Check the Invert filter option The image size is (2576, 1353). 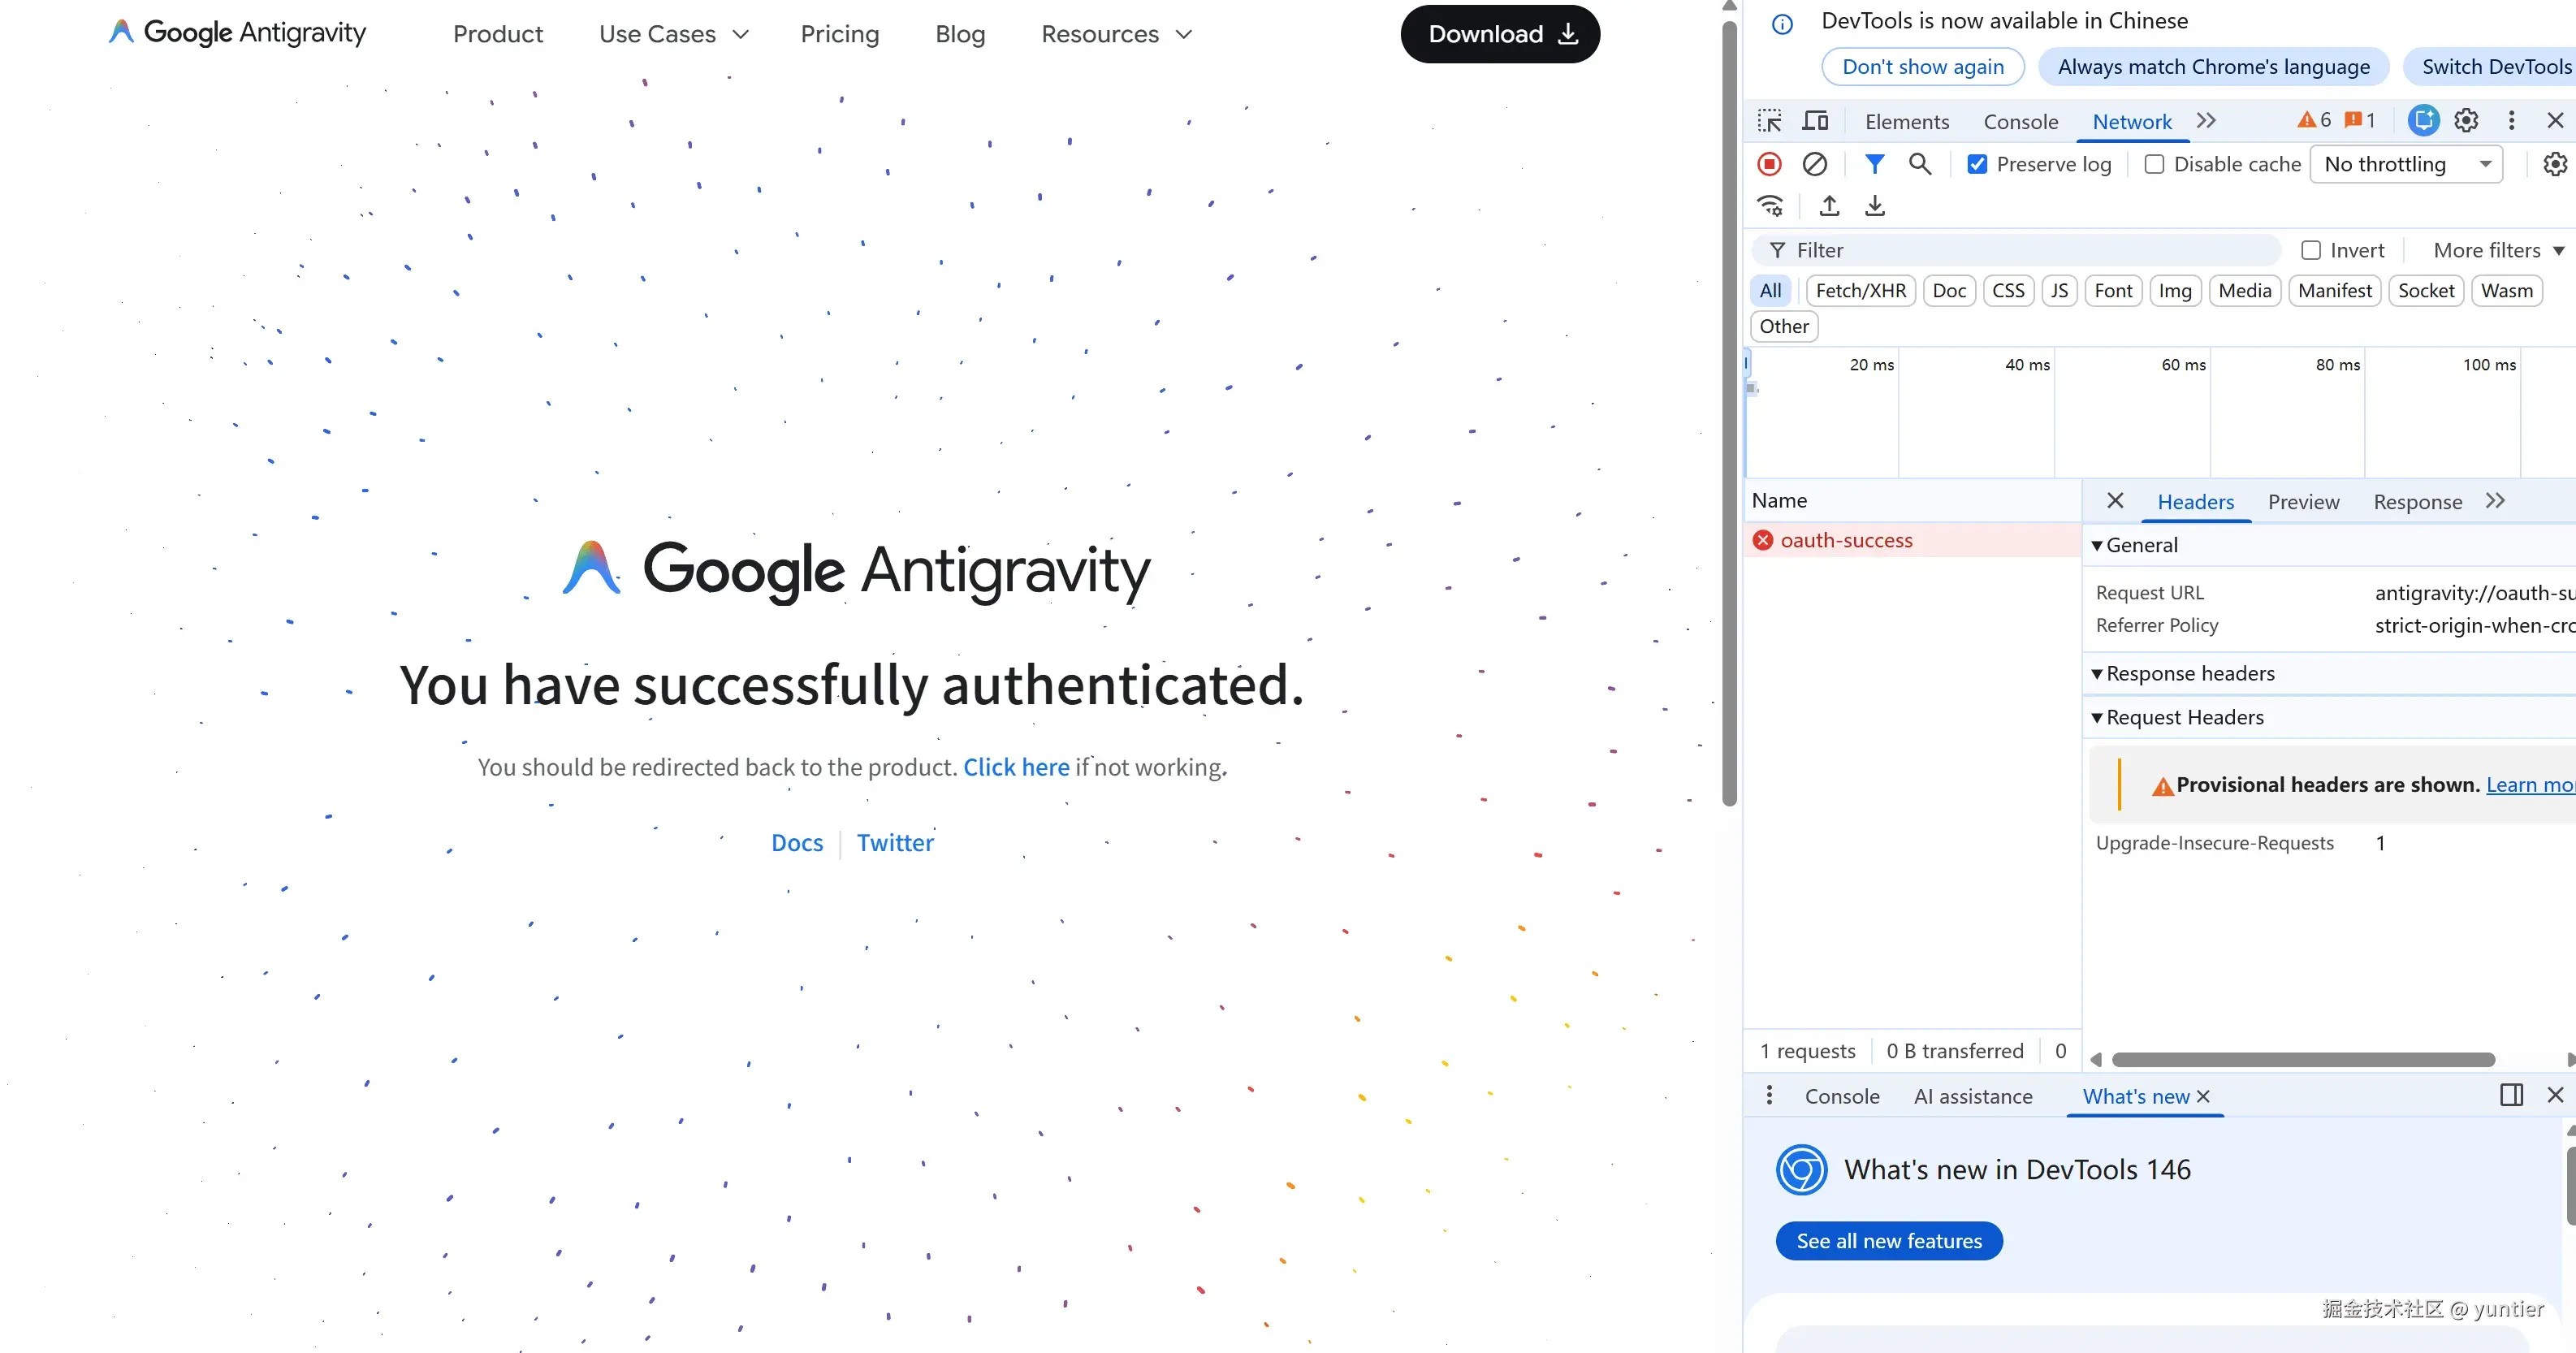click(2312, 249)
